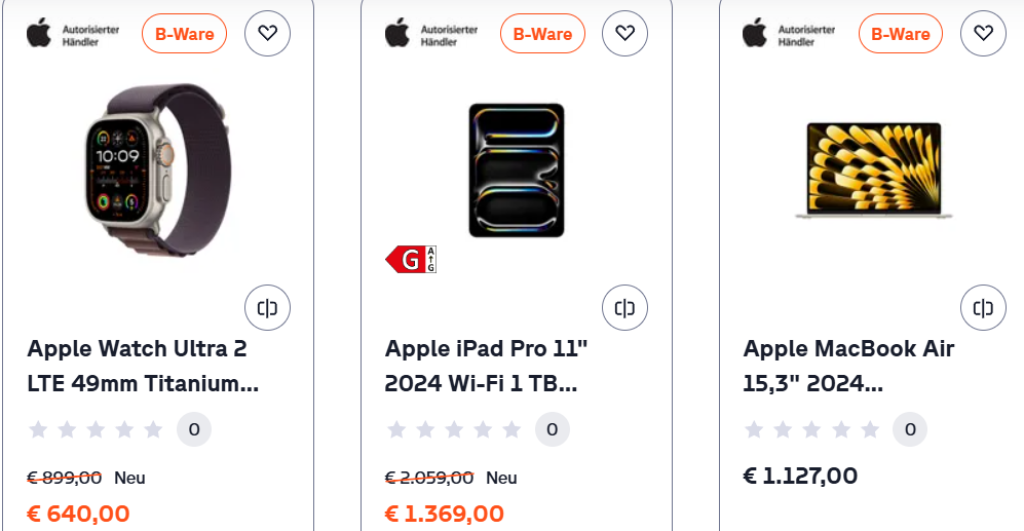Click B-Ware badge on Apple Watch card
Screen dimensions: 1024x531
point(184,34)
